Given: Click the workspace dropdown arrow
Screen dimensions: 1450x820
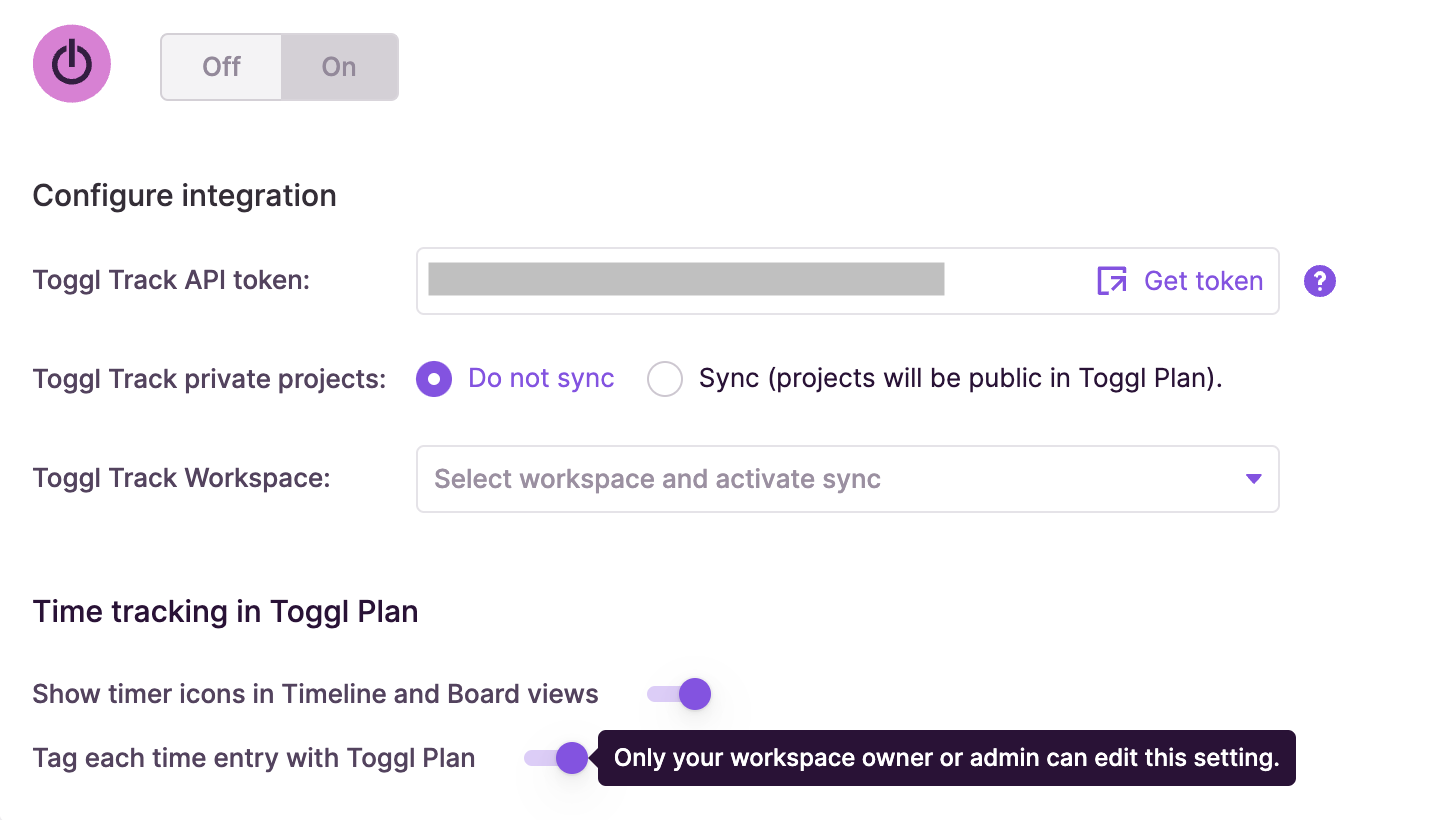Looking at the screenshot, I should [1253, 479].
